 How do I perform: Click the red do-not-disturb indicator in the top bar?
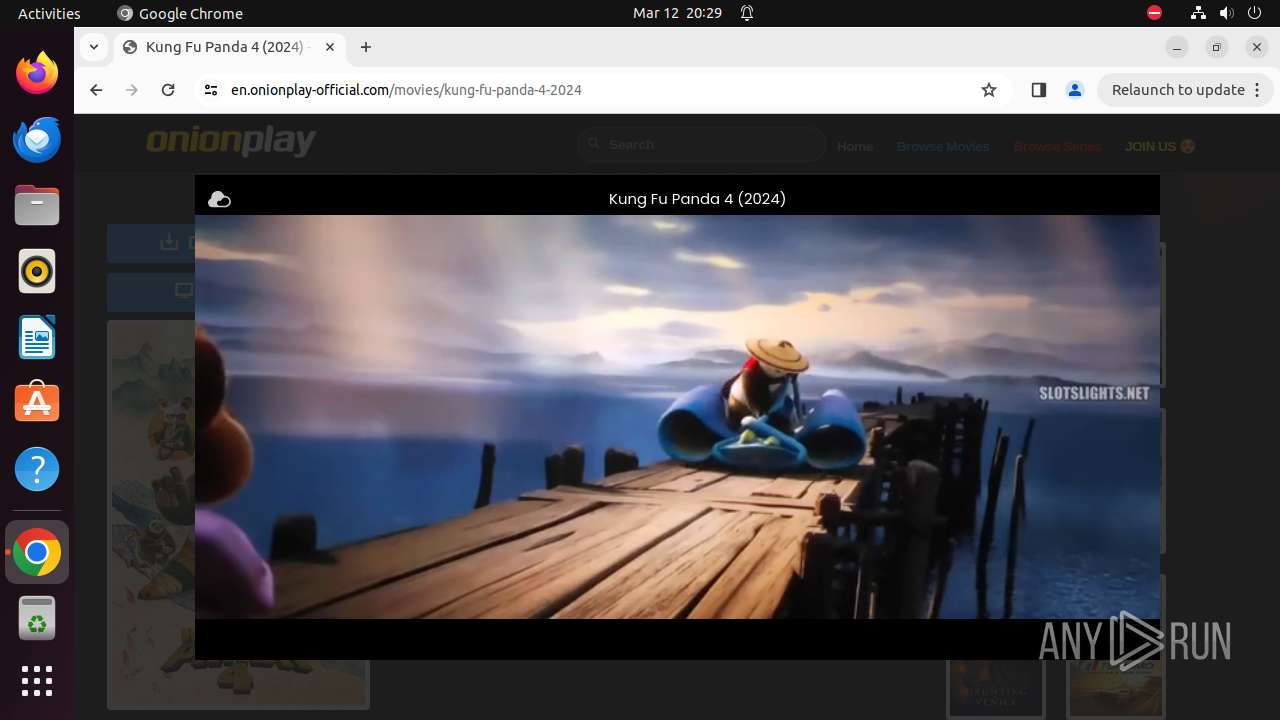tap(1154, 14)
